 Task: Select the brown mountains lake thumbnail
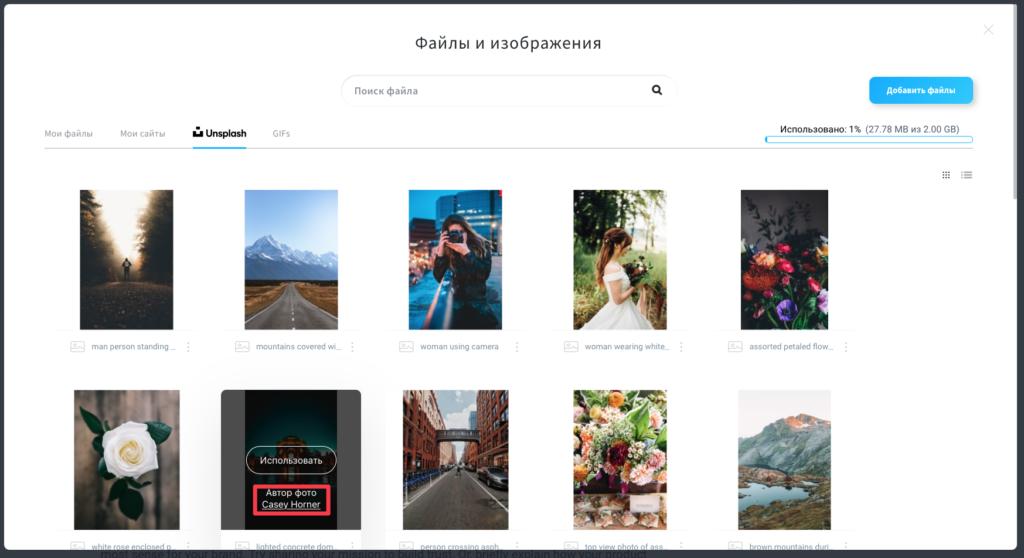(784, 460)
